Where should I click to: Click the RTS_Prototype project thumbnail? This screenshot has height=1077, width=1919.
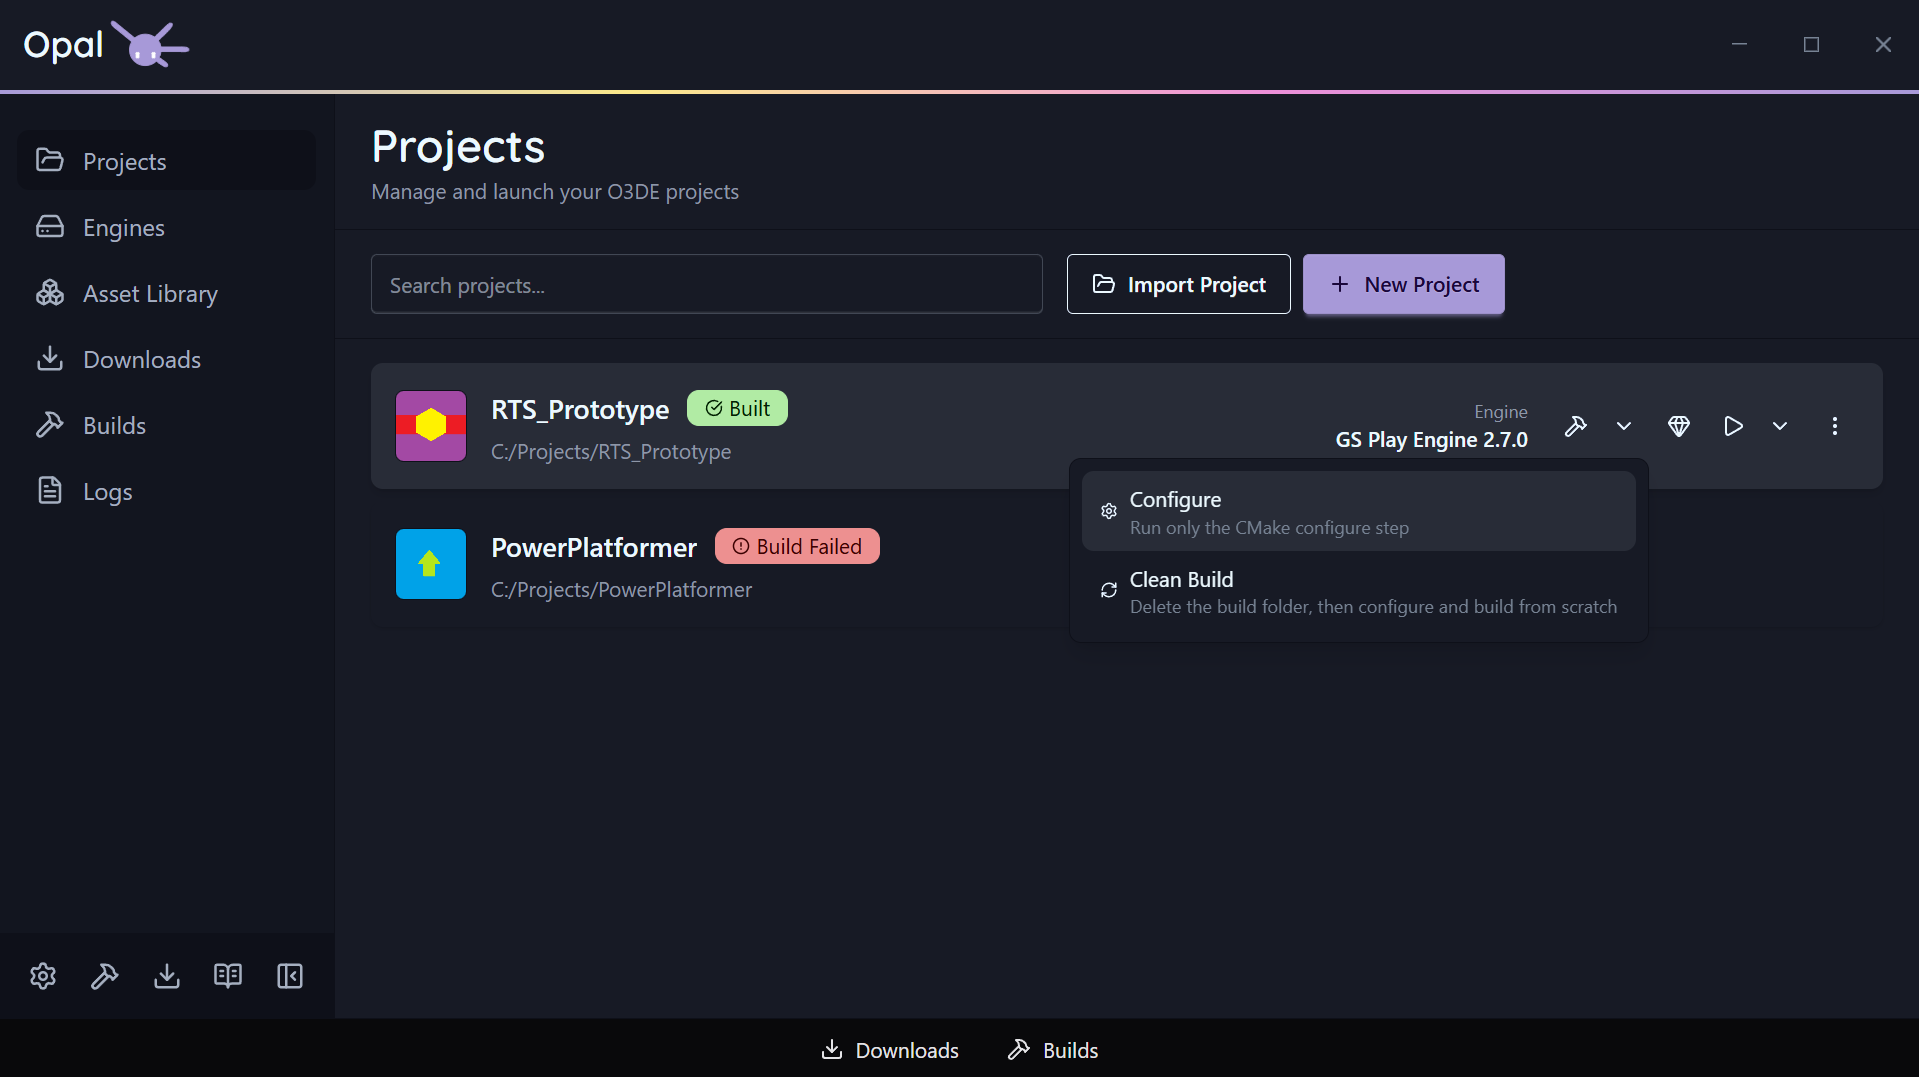[431, 426]
